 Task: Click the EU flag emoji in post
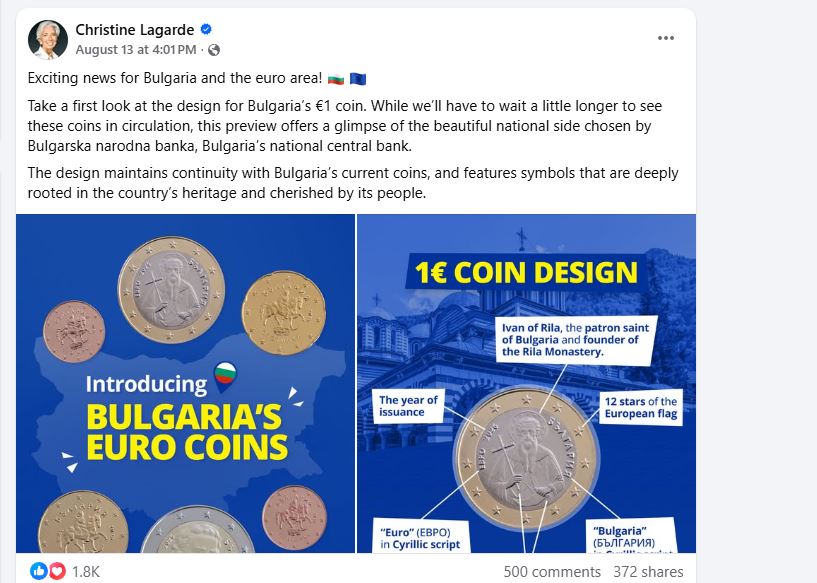click(358, 79)
